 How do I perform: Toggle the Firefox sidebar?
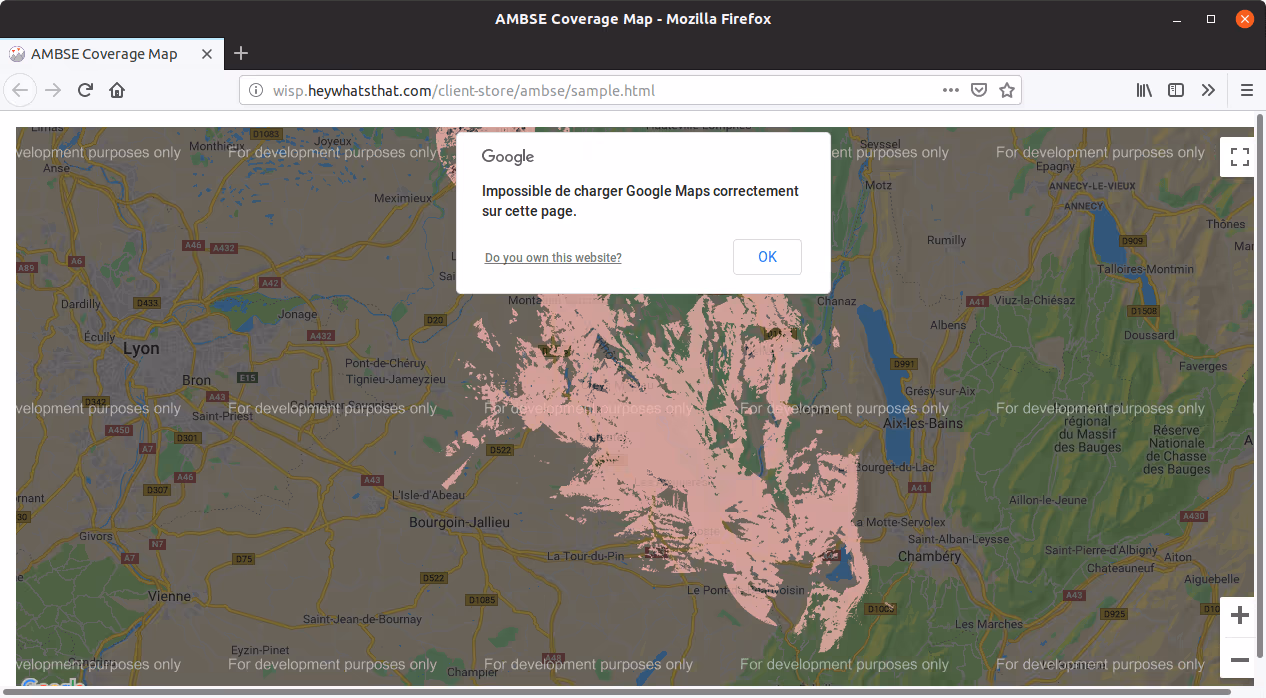pos(1176,90)
